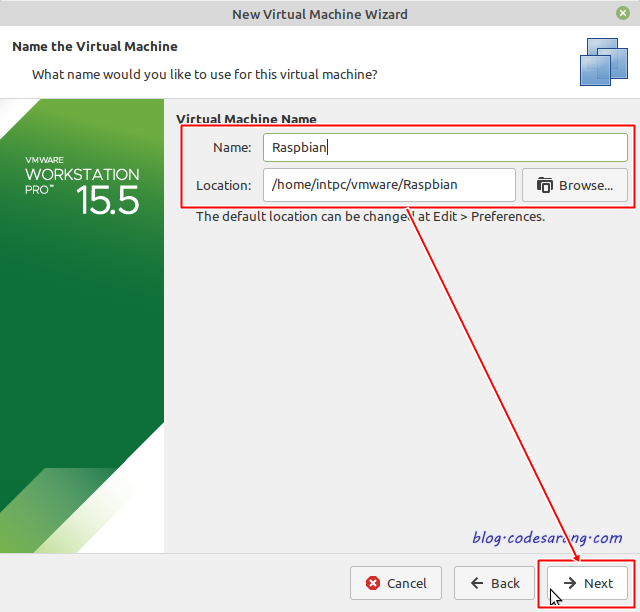640x612 pixels.
Task: Go back with the Back button
Action: (x=494, y=583)
